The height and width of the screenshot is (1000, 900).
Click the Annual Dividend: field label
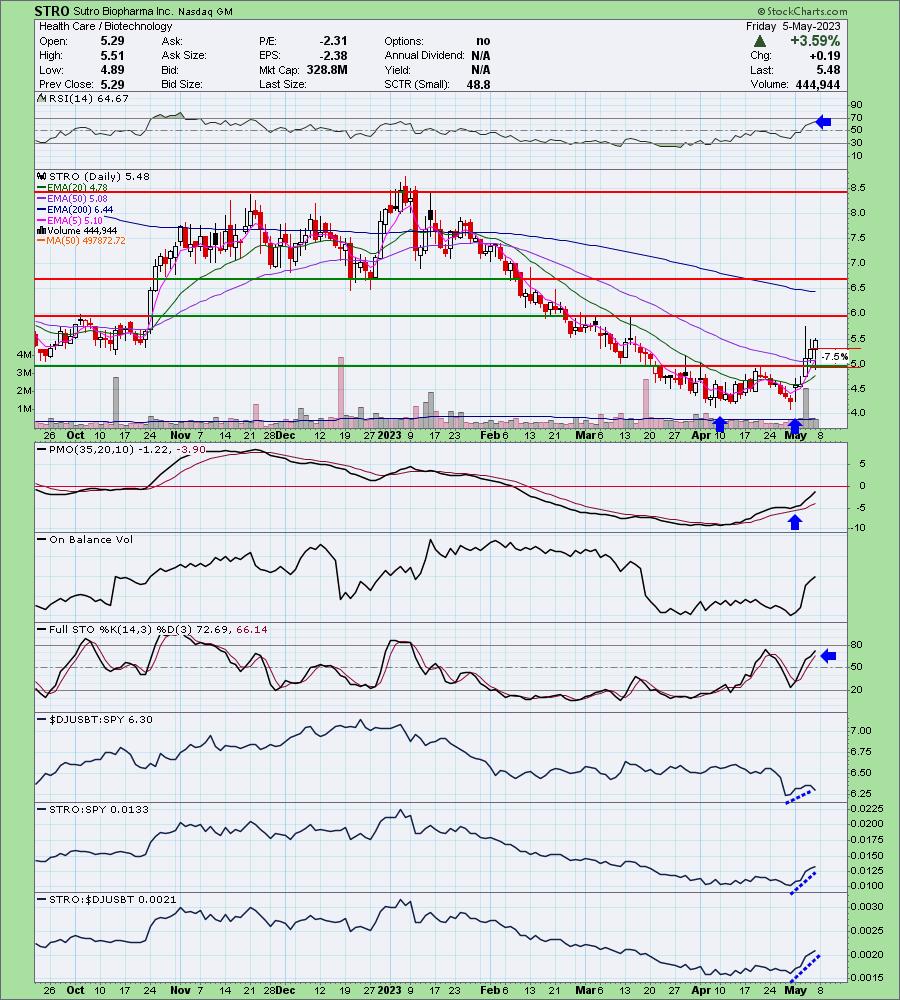coord(425,55)
